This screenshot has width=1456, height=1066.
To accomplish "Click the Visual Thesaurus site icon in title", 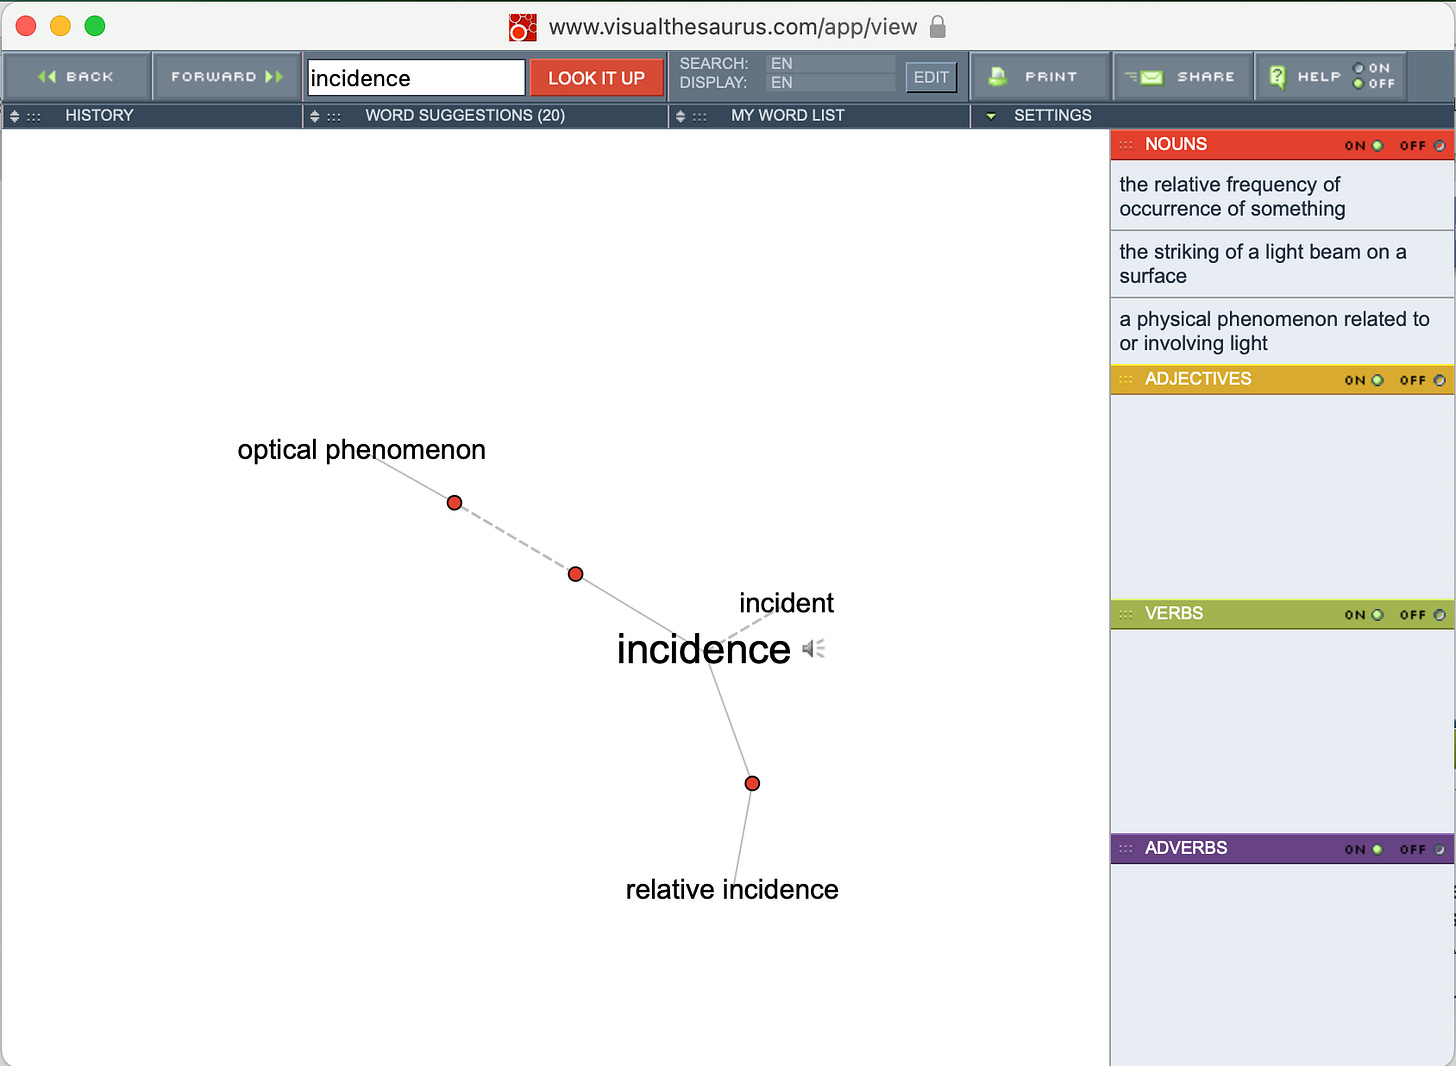I will pyautogui.click(x=523, y=27).
